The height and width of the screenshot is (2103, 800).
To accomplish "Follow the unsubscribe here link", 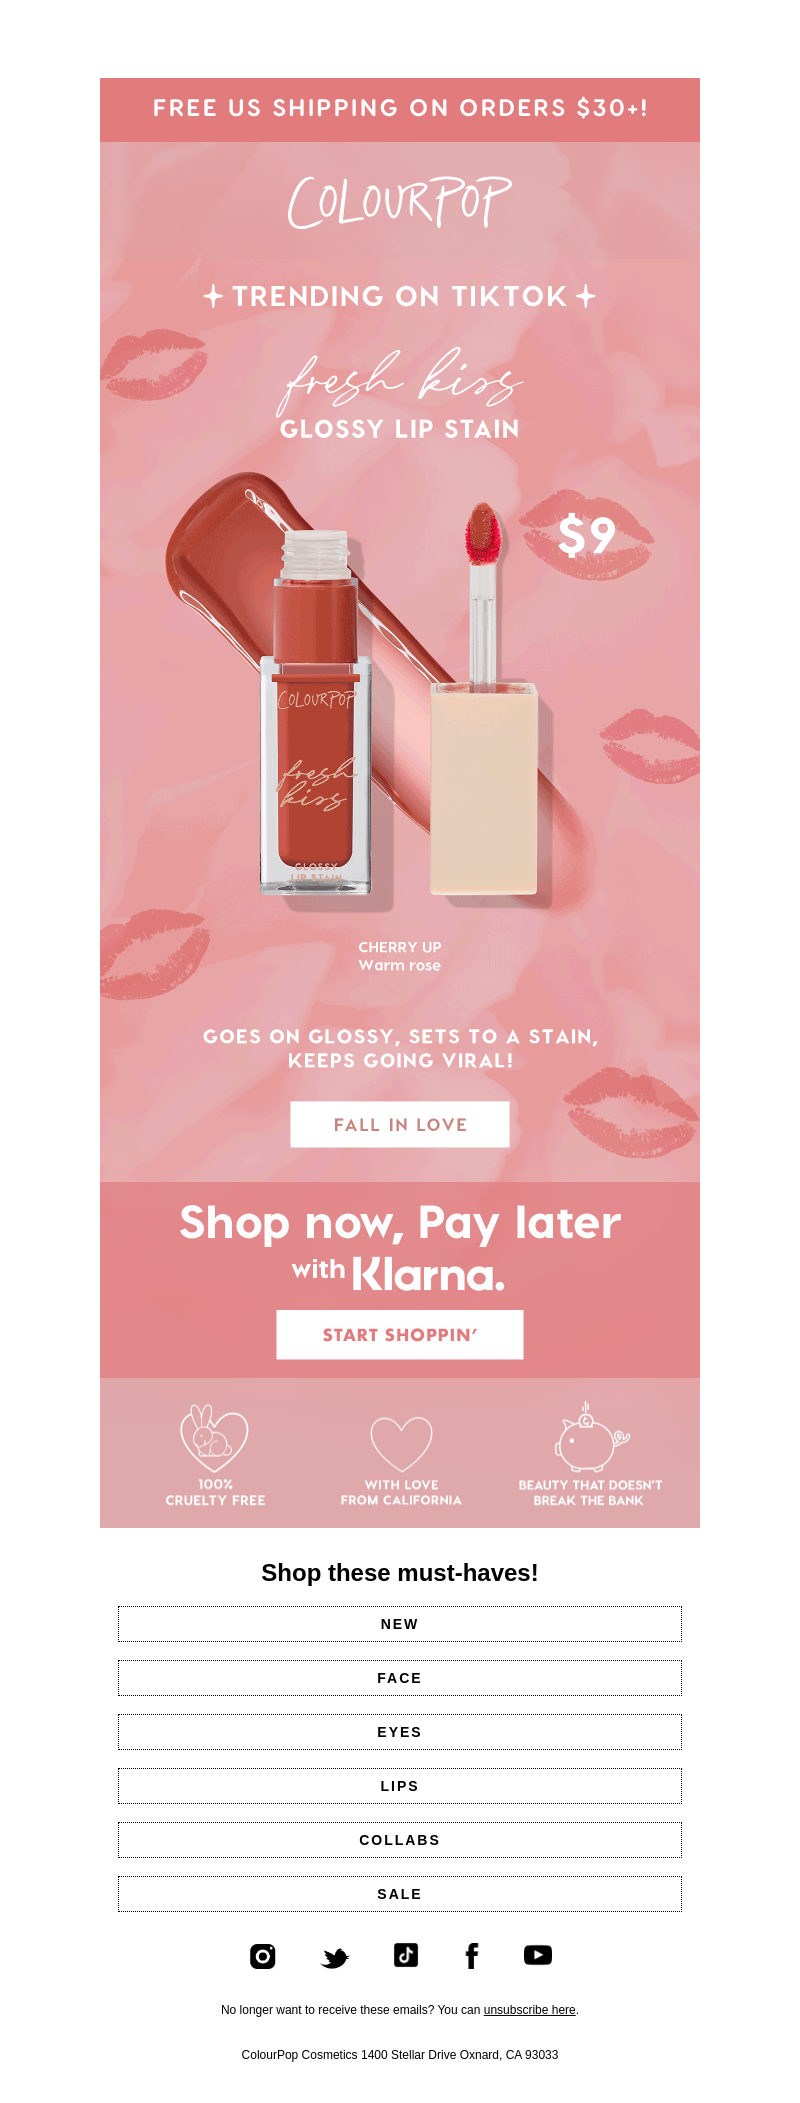I will tap(530, 2010).
